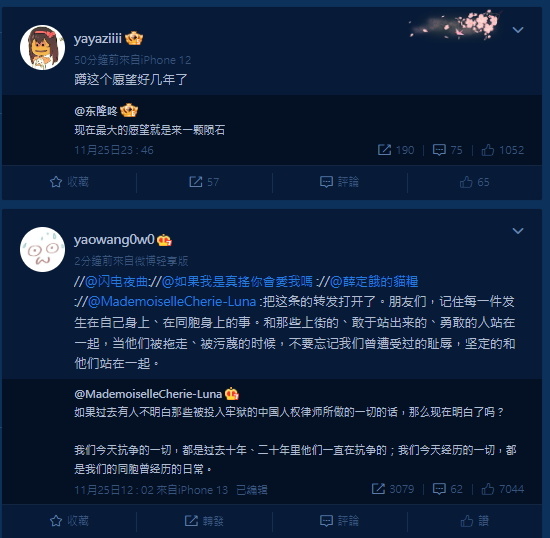Open comments on yayaziiii post

(x=339, y=182)
